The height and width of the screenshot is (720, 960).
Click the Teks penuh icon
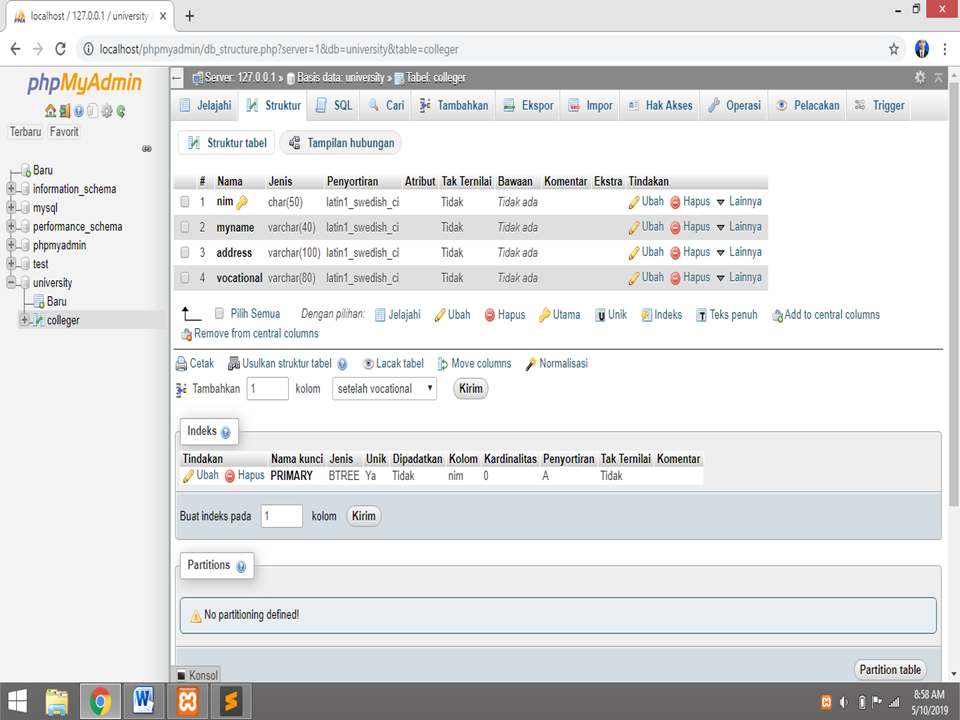pyautogui.click(x=701, y=314)
